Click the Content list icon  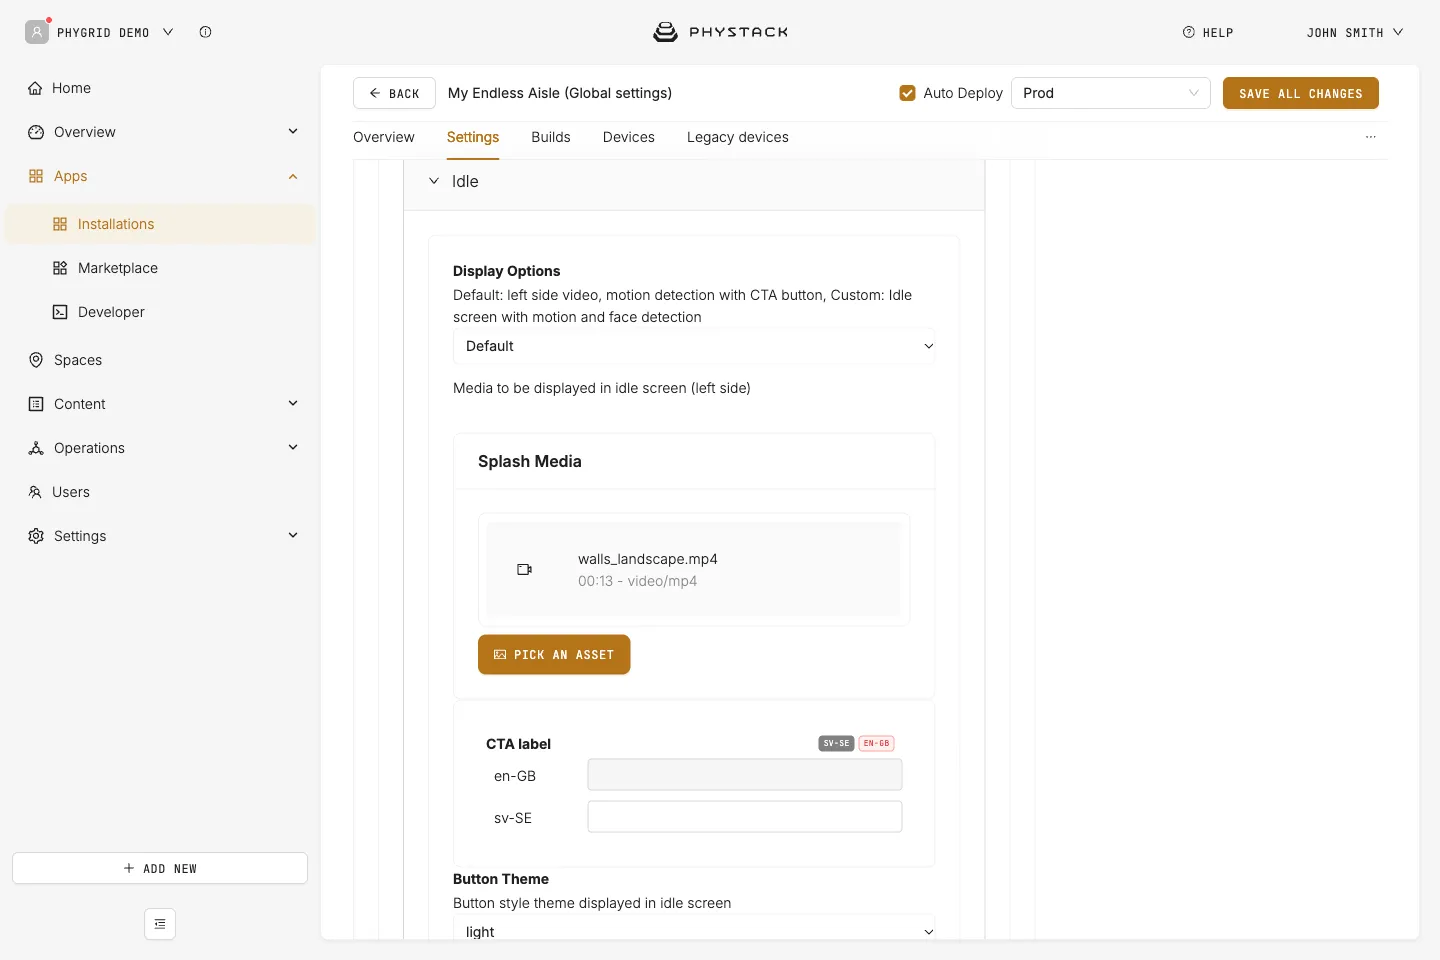(36, 404)
